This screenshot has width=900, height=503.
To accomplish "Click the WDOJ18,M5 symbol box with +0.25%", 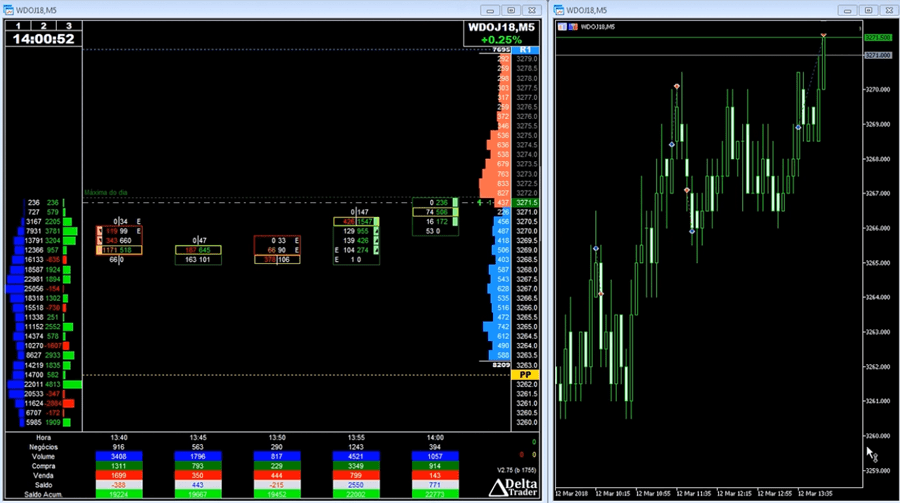I will 502,33.
